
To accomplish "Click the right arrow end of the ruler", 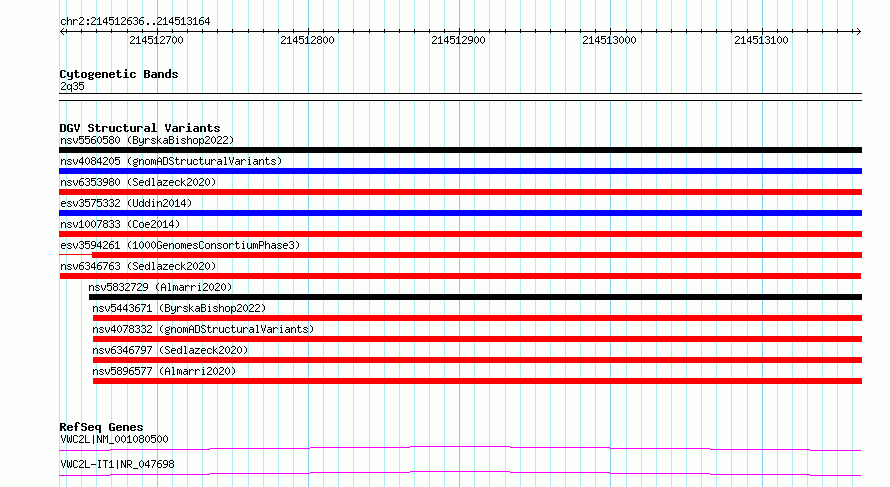I will (x=858, y=32).
